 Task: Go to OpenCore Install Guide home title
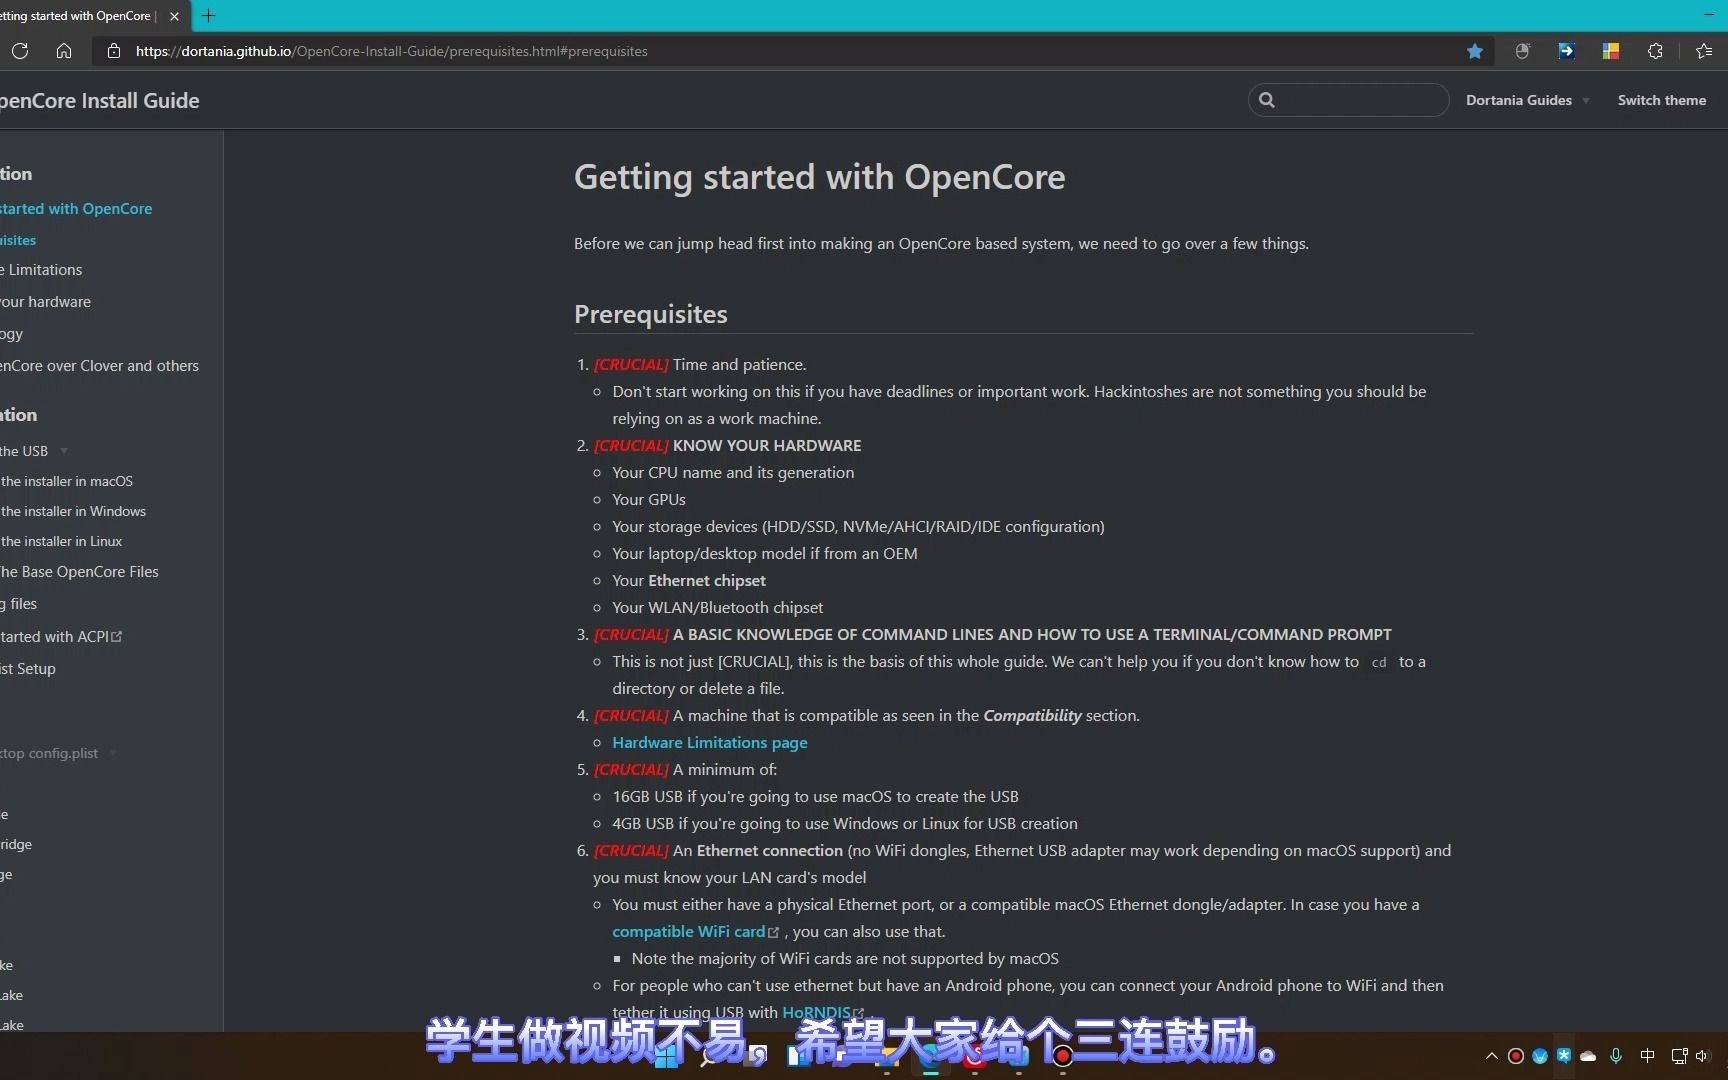pos(98,100)
